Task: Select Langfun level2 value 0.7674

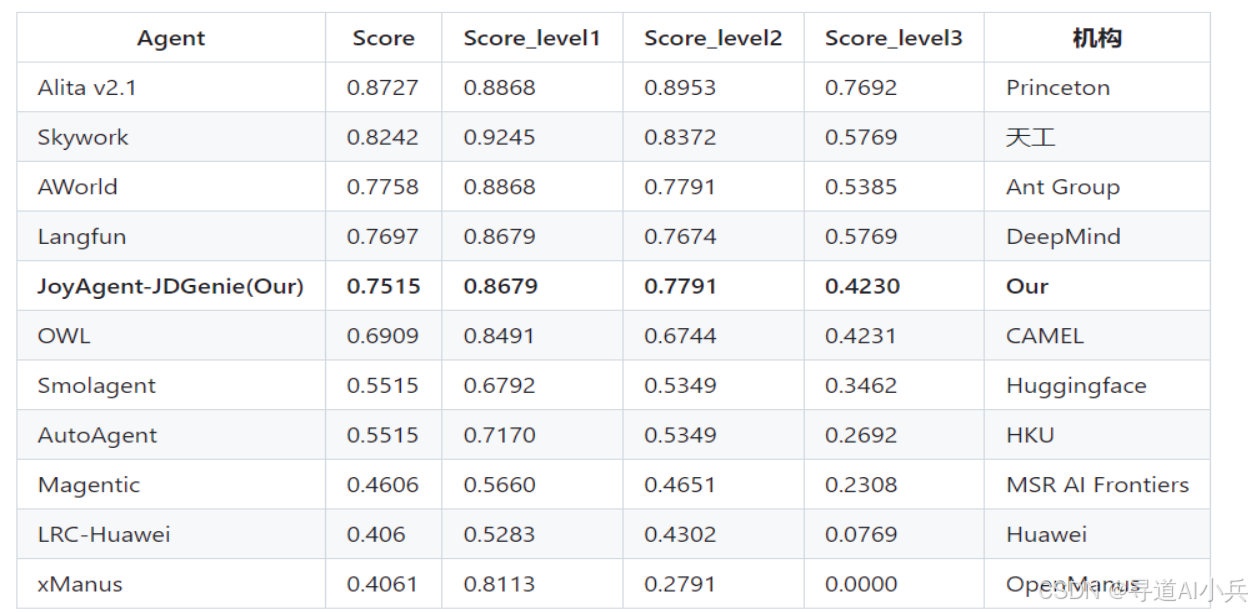Action: click(680, 237)
